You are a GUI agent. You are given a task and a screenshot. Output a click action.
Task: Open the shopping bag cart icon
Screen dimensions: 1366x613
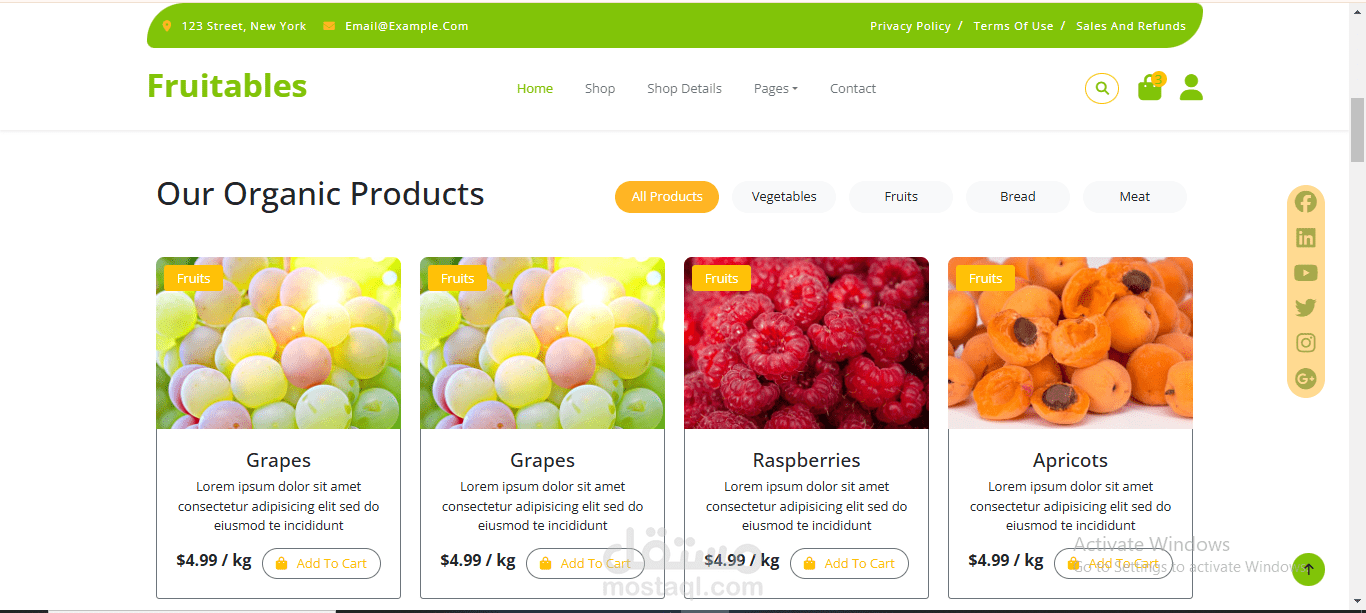click(x=1151, y=87)
